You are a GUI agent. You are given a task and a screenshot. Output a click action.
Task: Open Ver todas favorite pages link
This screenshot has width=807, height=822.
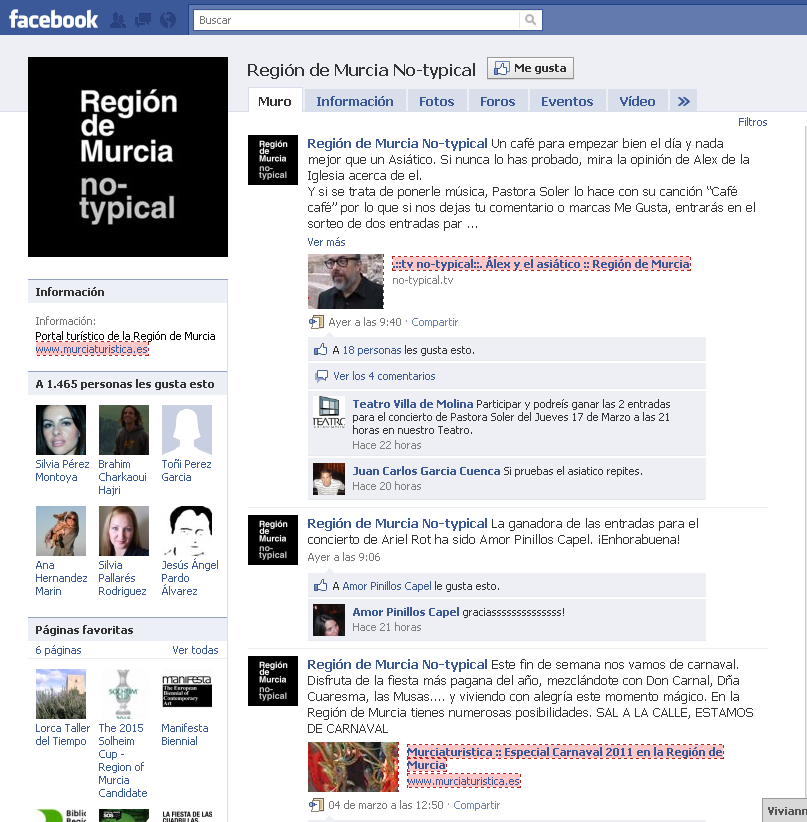tap(195, 650)
